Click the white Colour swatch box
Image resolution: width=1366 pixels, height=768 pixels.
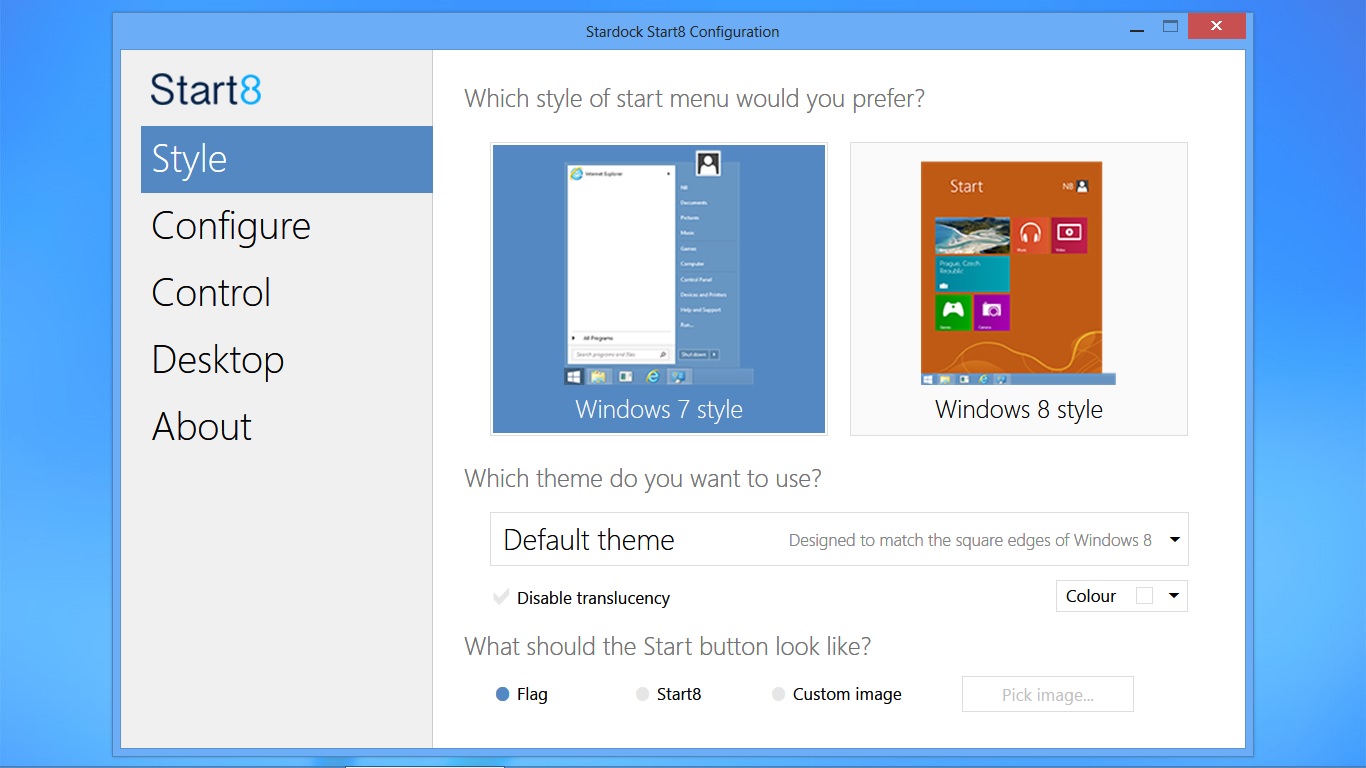[1145, 596]
